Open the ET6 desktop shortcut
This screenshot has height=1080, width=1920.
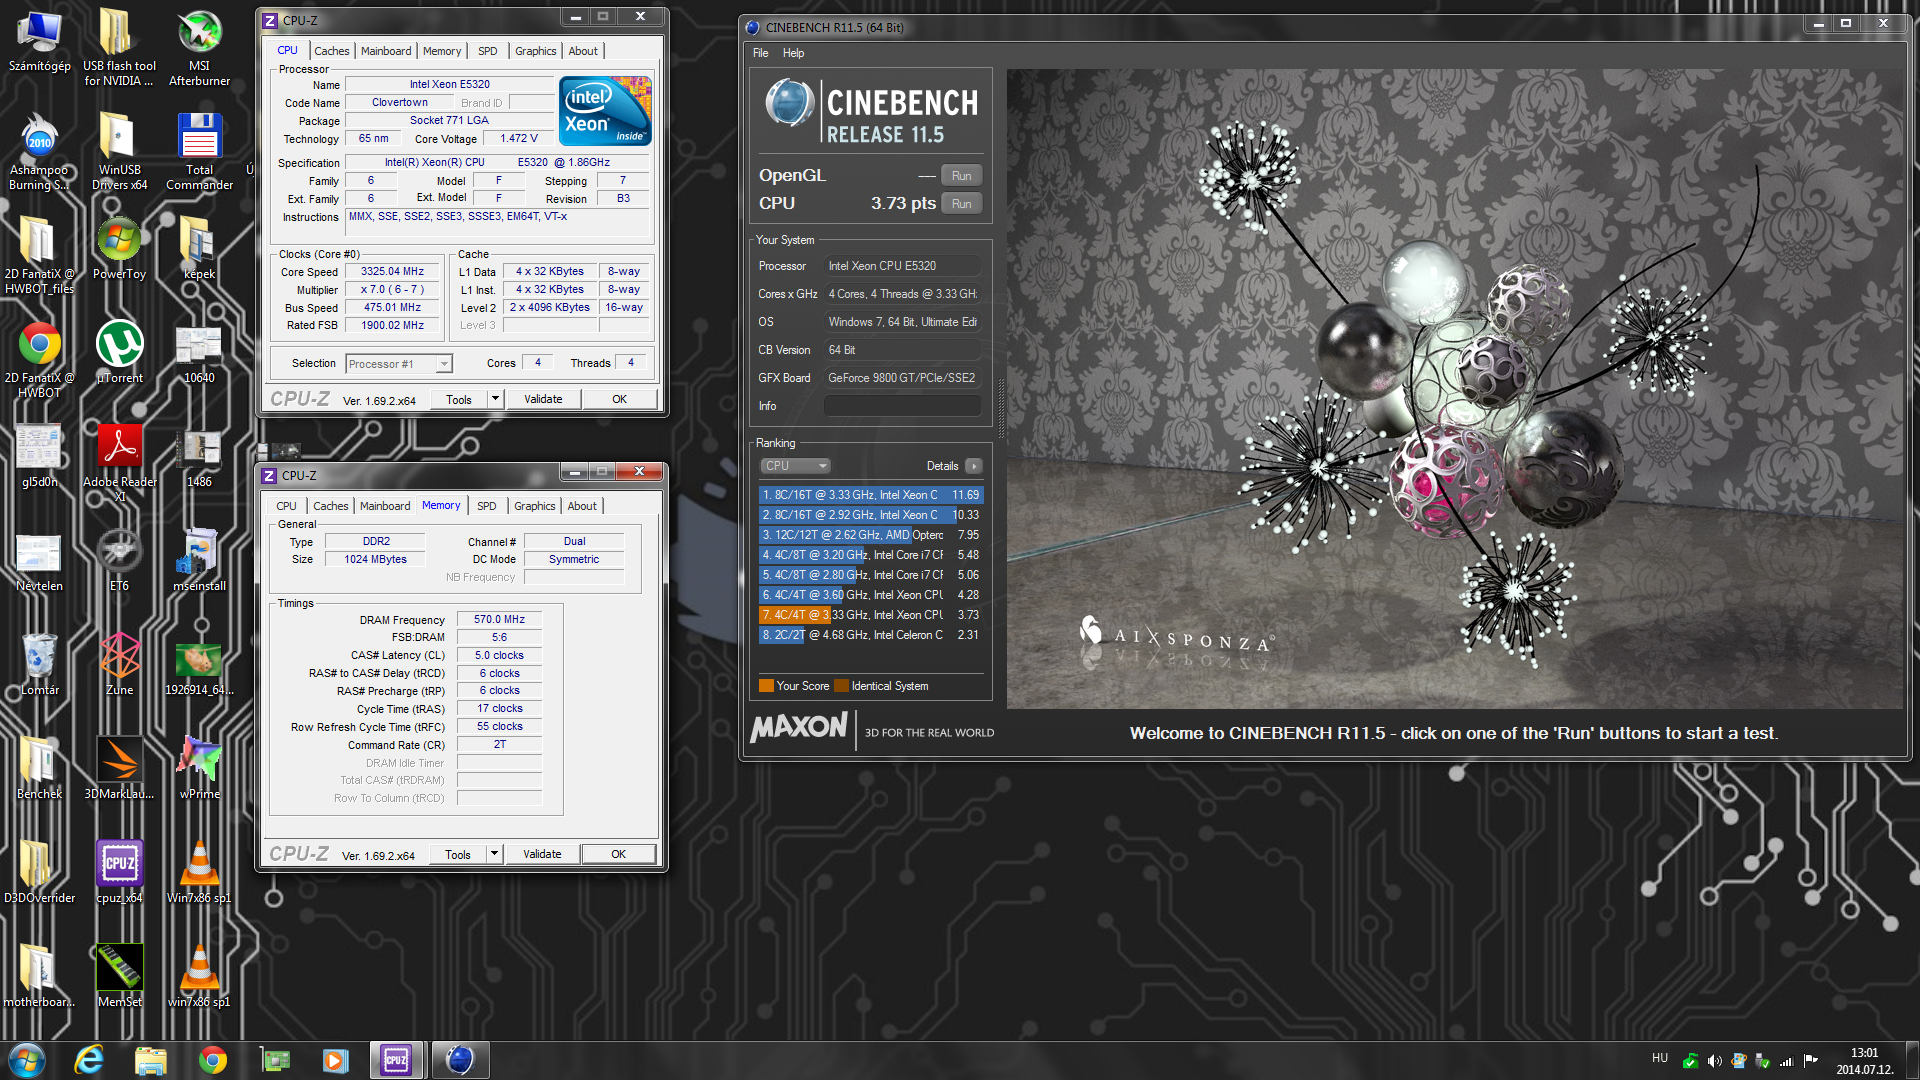[x=119, y=560]
